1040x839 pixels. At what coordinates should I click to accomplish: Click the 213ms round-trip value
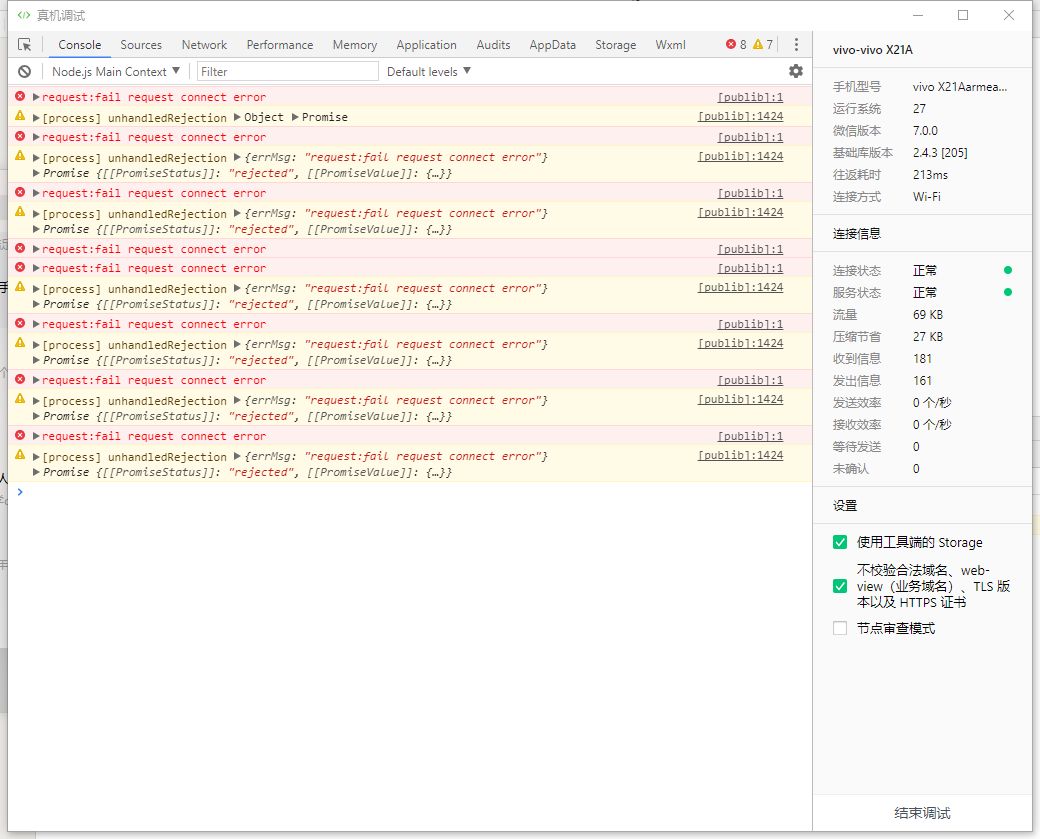pyautogui.click(x=930, y=174)
